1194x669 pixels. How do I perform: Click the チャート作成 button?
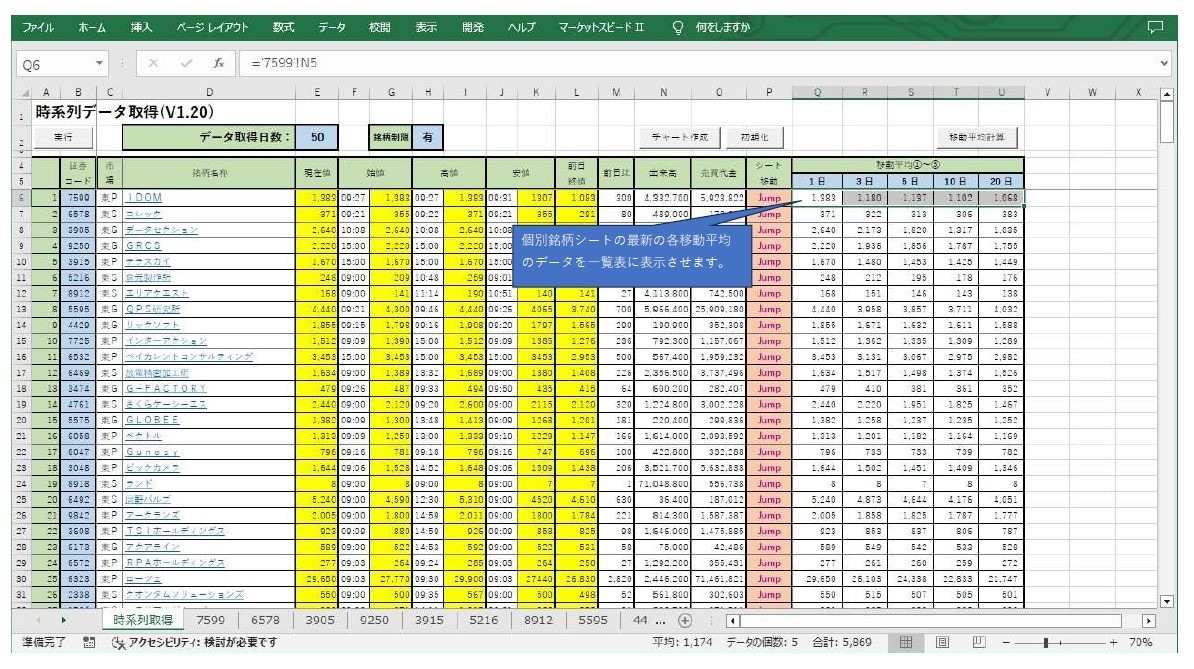click(x=679, y=137)
